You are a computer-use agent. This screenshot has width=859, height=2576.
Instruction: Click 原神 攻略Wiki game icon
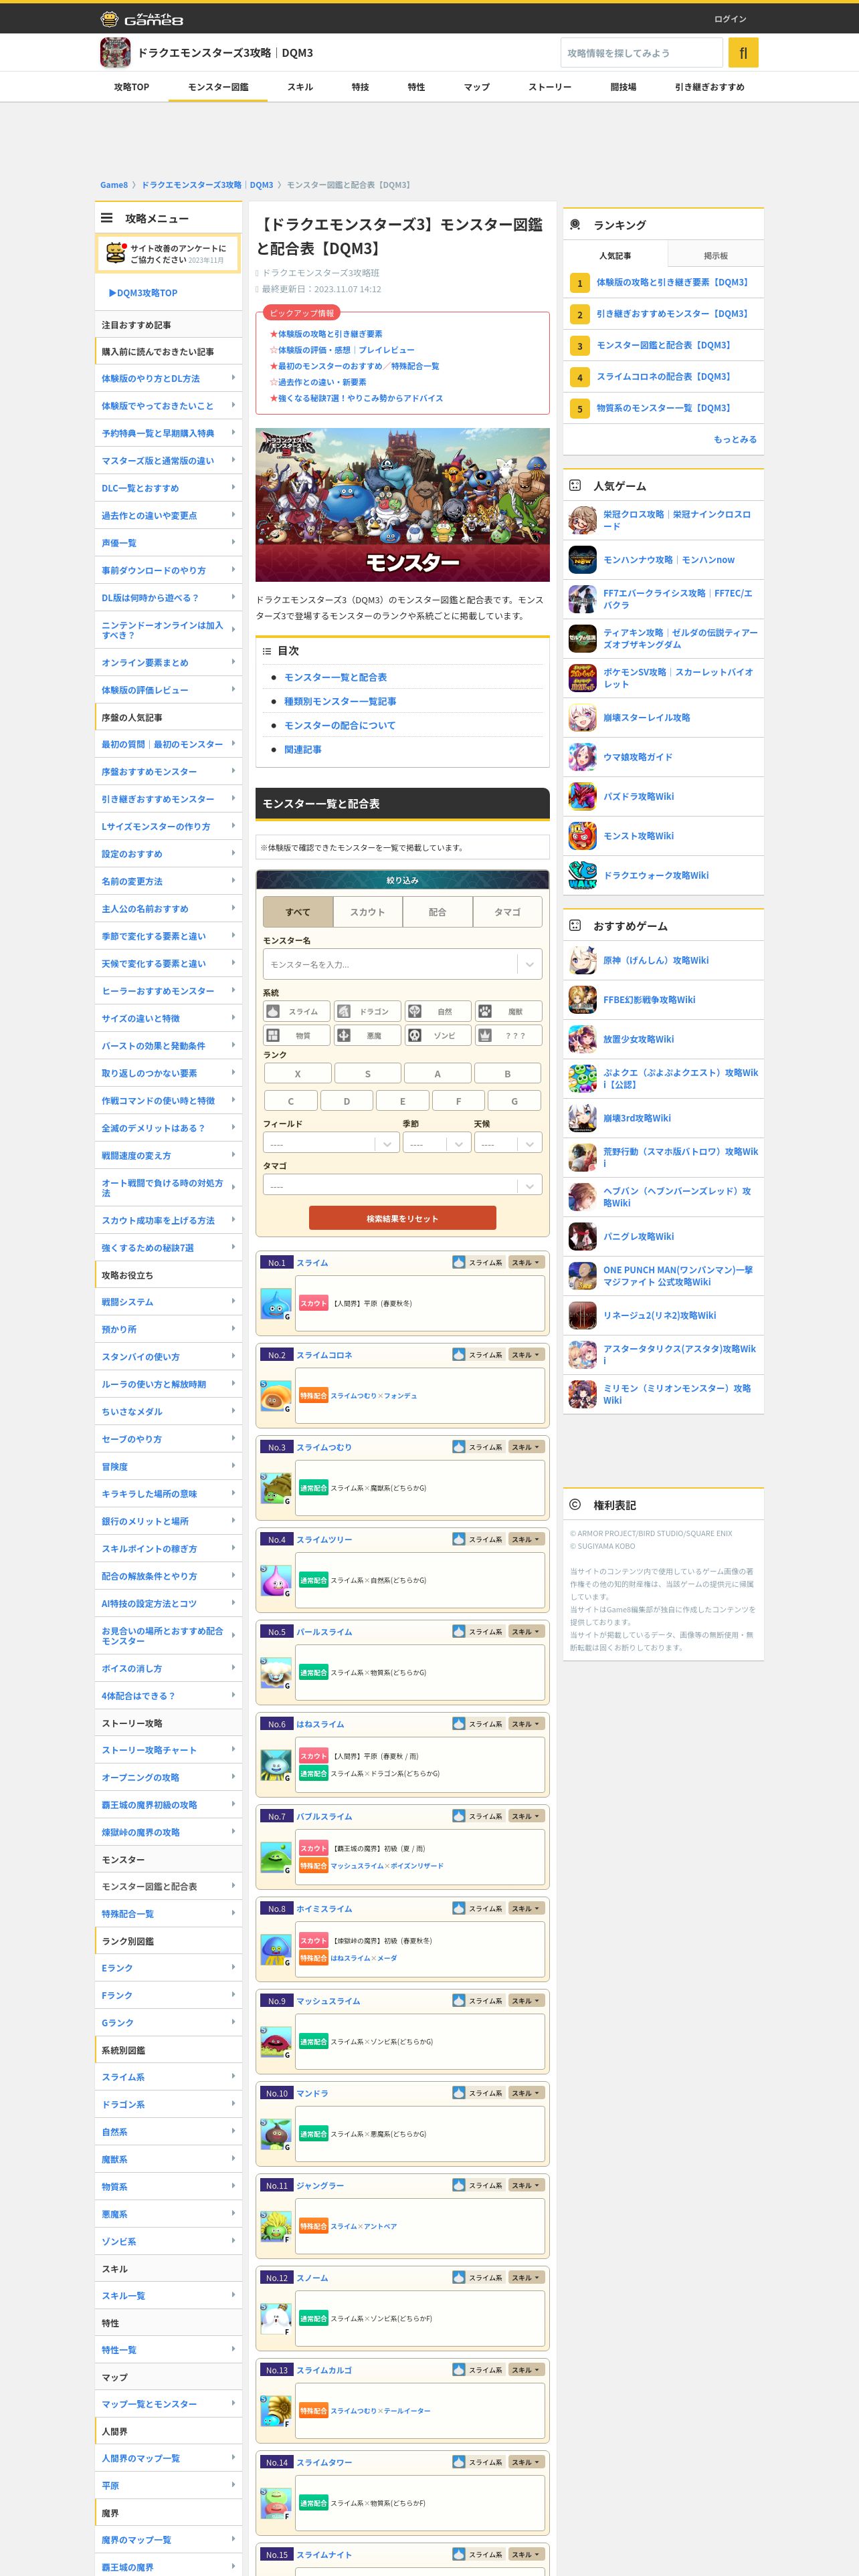(x=582, y=960)
